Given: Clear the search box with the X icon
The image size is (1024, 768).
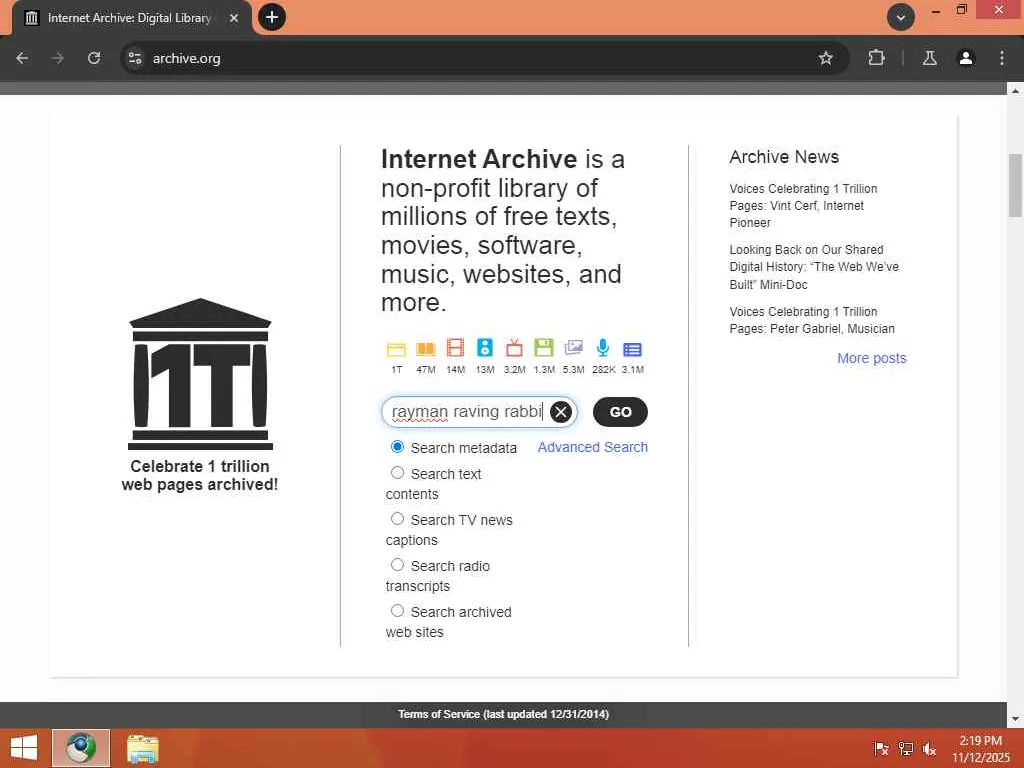Looking at the screenshot, I should (560, 412).
